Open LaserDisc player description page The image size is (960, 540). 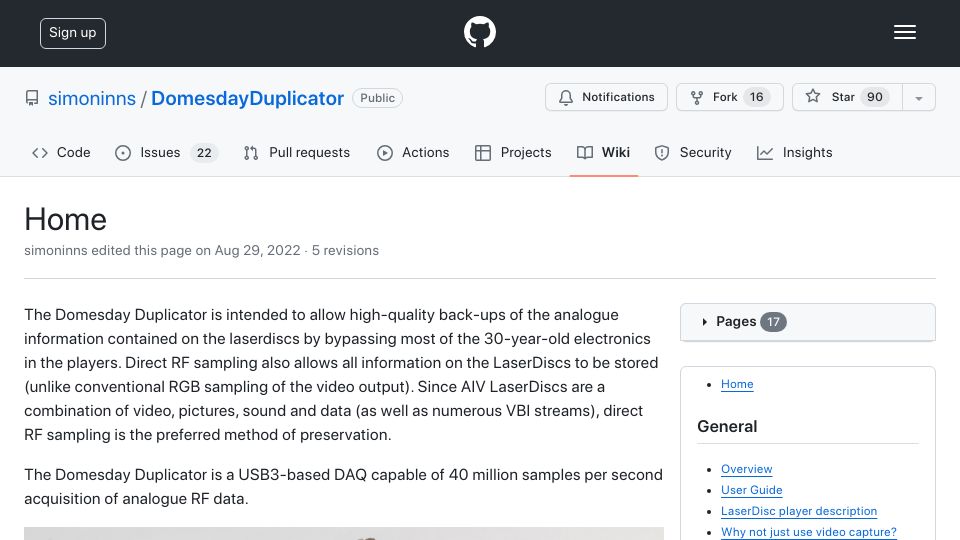tap(798, 511)
